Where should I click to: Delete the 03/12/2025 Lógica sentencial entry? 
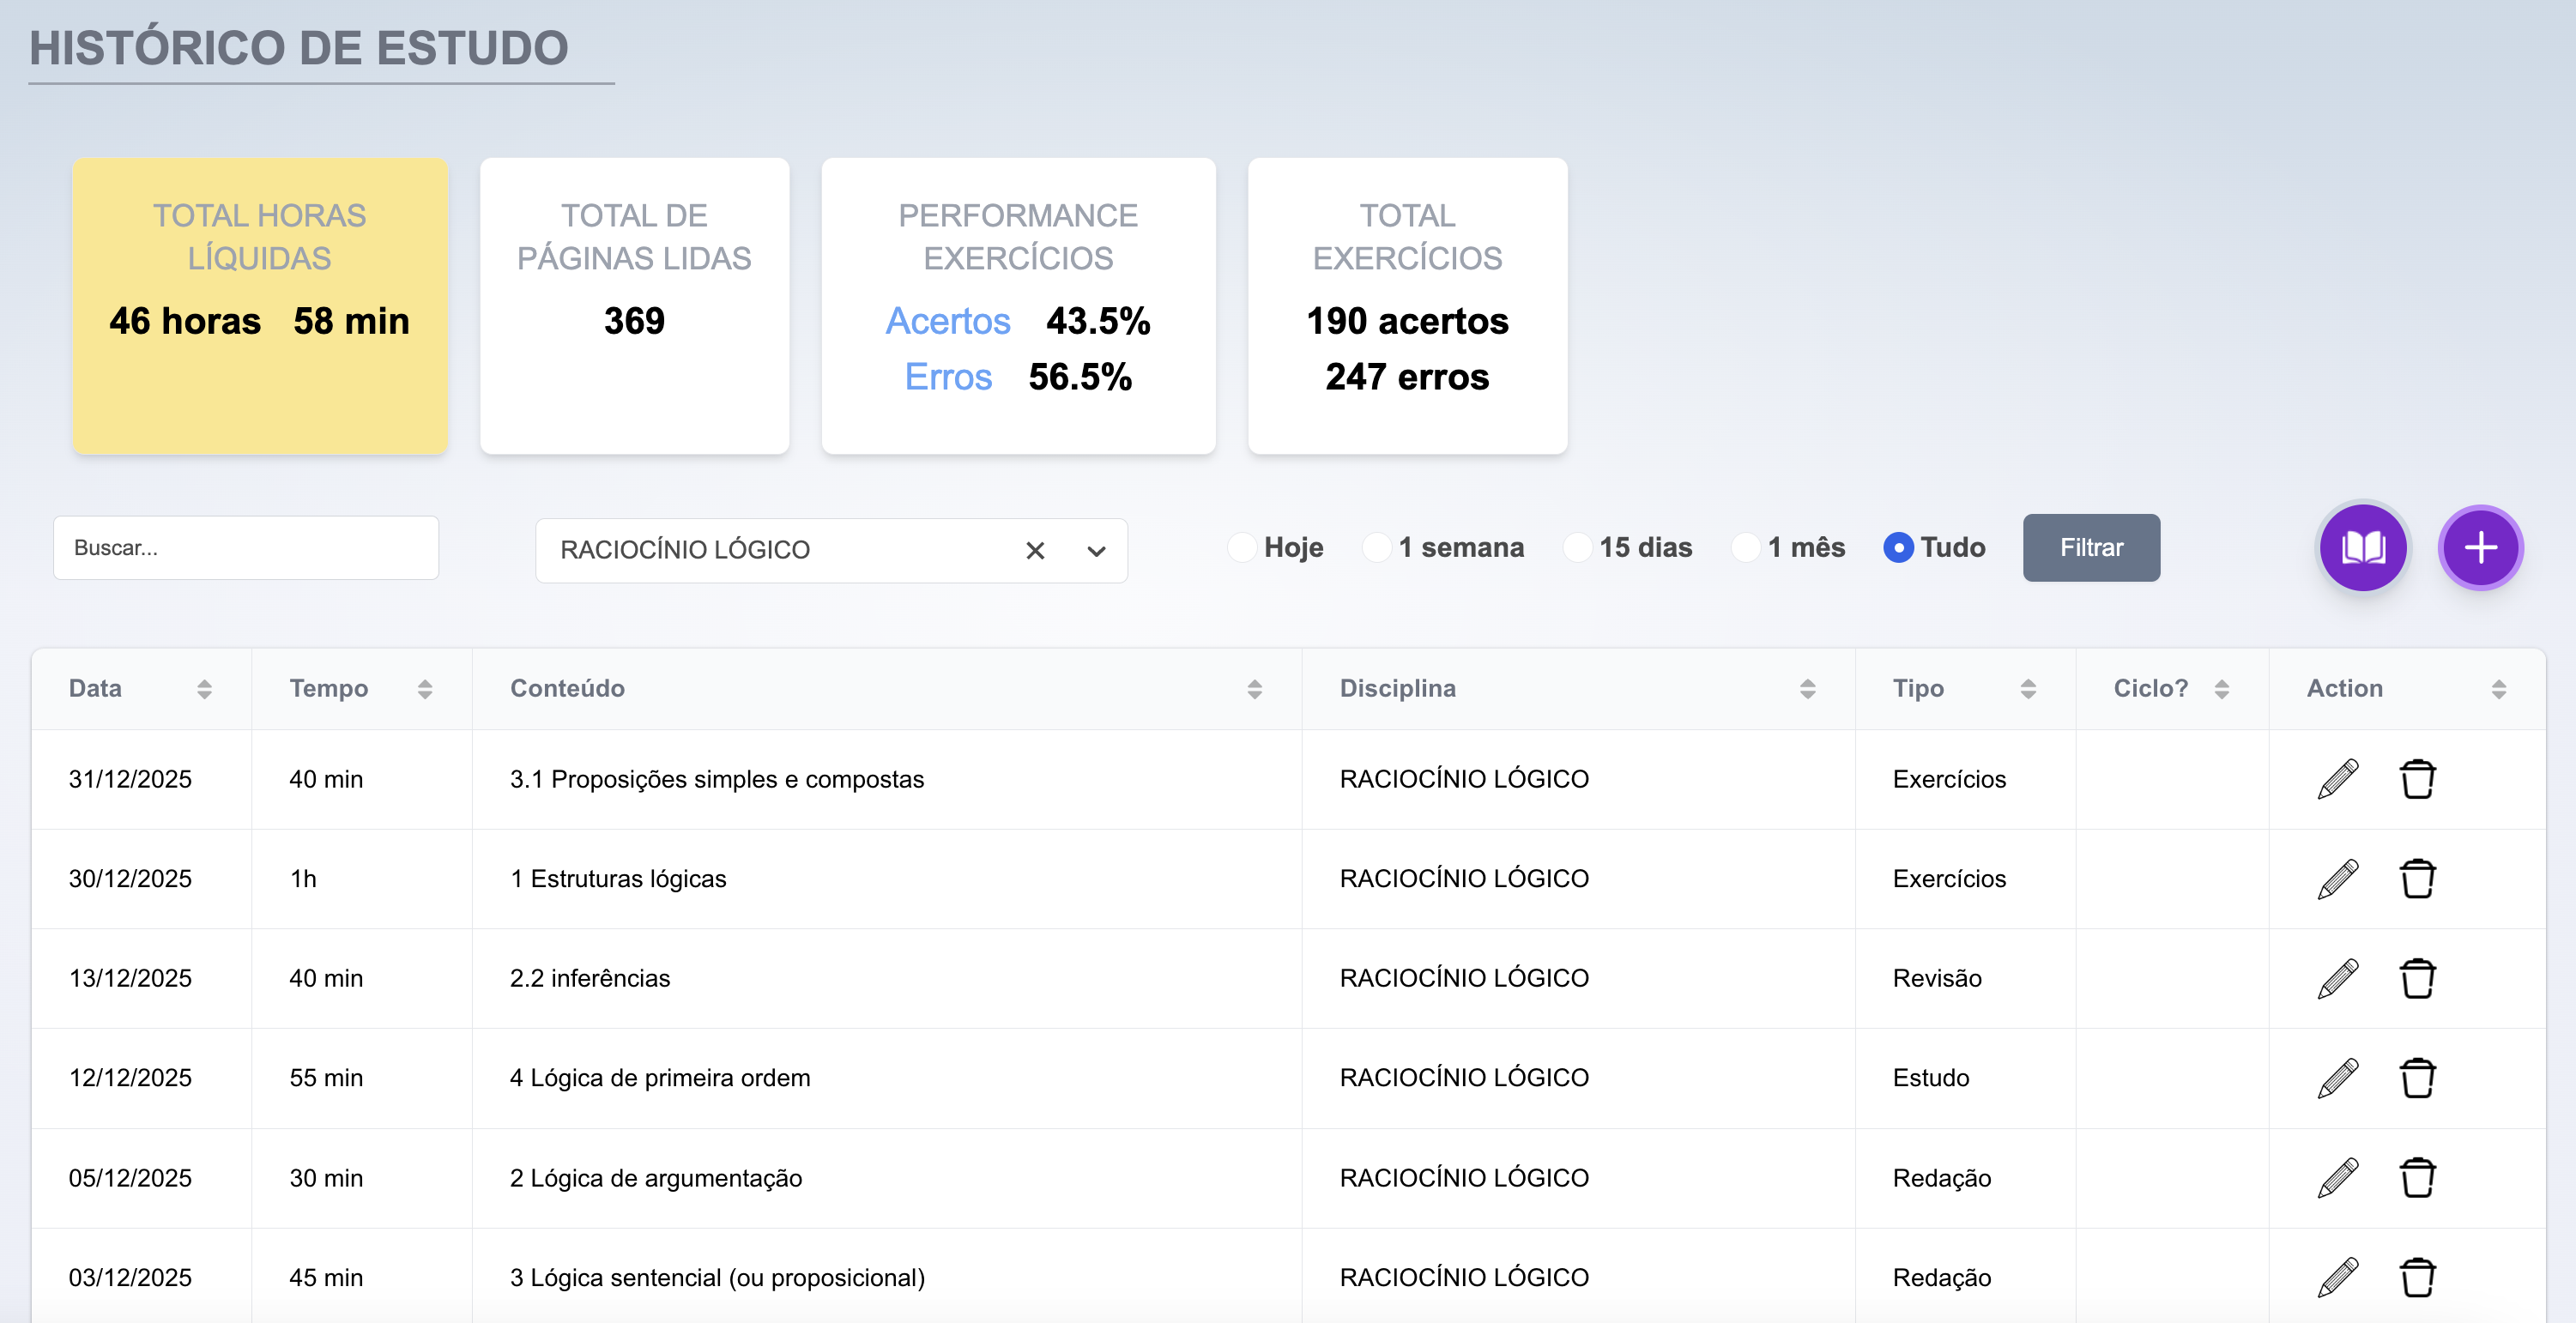coord(2417,1277)
